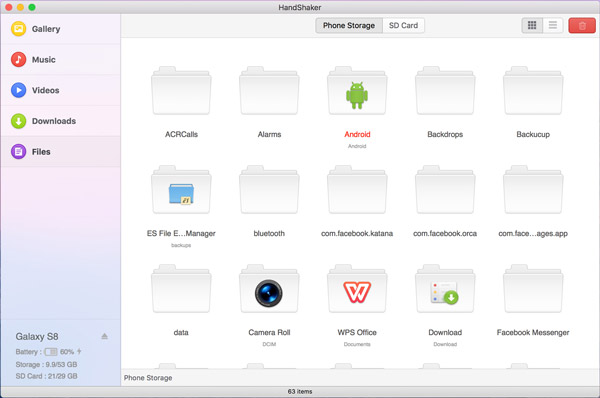The height and width of the screenshot is (398, 600).
Task: Click the Phone Storage path breadcrumb
Action: pos(148,378)
